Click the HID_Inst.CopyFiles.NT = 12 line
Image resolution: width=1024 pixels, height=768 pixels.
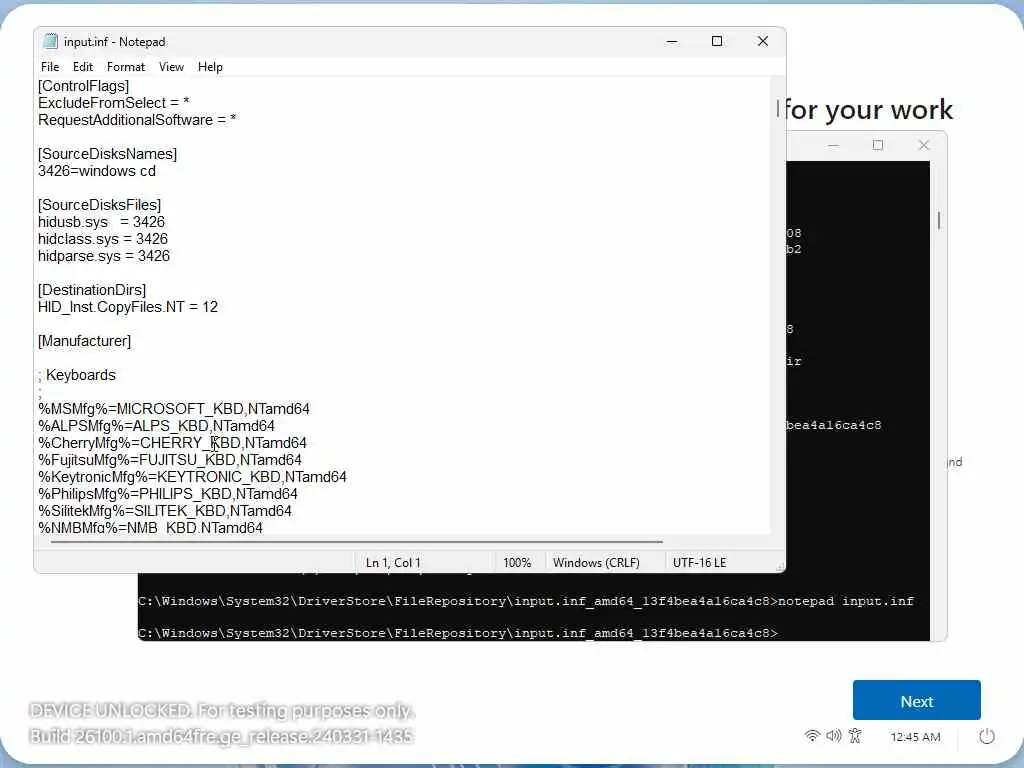coord(128,307)
